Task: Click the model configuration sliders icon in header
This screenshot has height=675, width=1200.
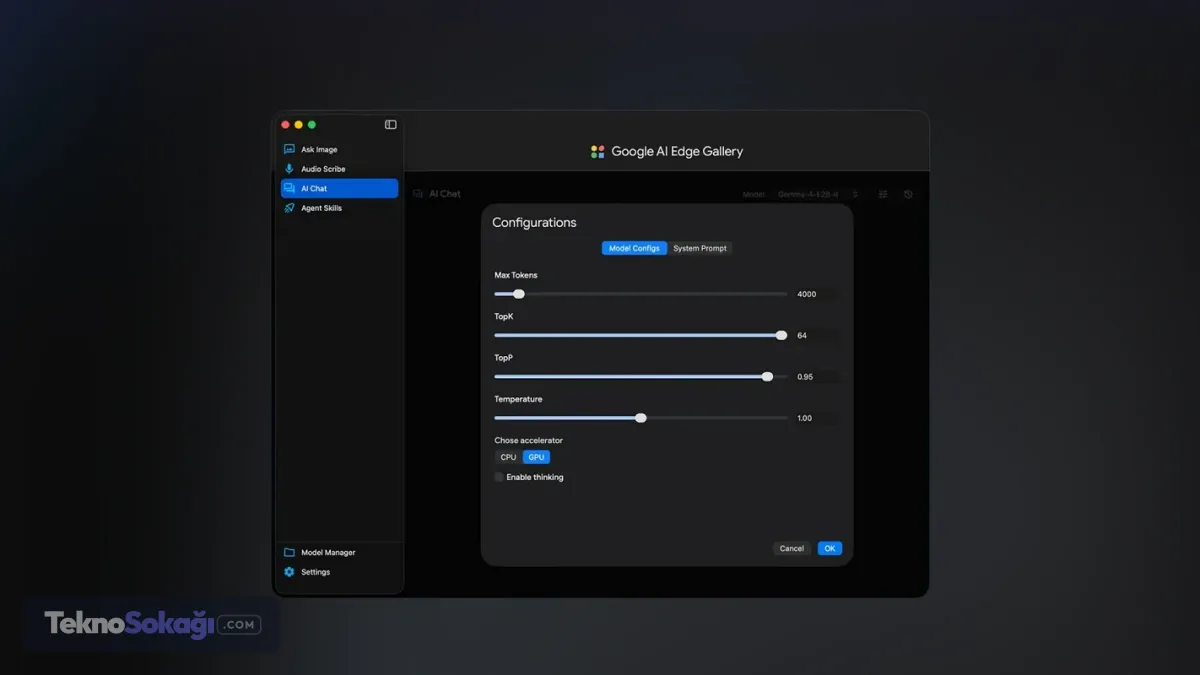Action: (883, 194)
